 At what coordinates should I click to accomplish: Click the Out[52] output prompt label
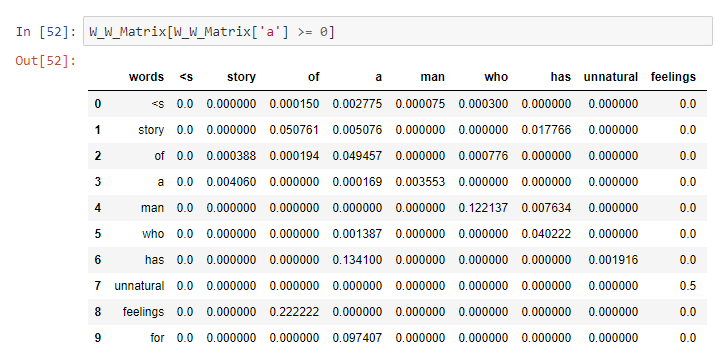pos(46,61)
